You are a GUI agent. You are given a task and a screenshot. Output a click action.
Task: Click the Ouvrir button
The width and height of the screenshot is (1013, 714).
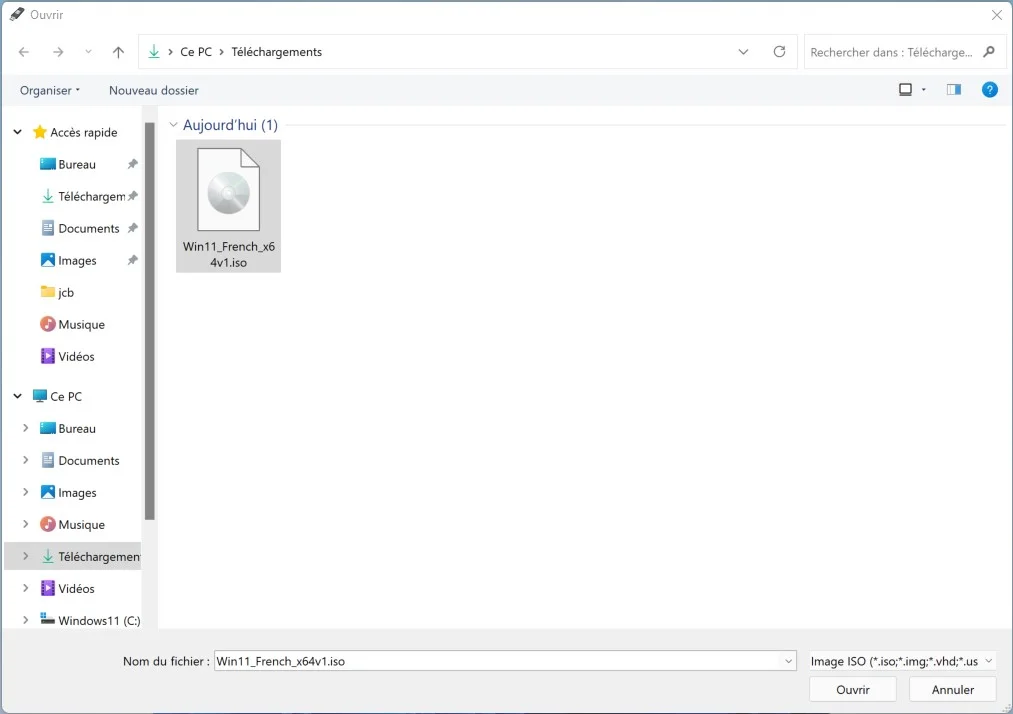[852, 689]
